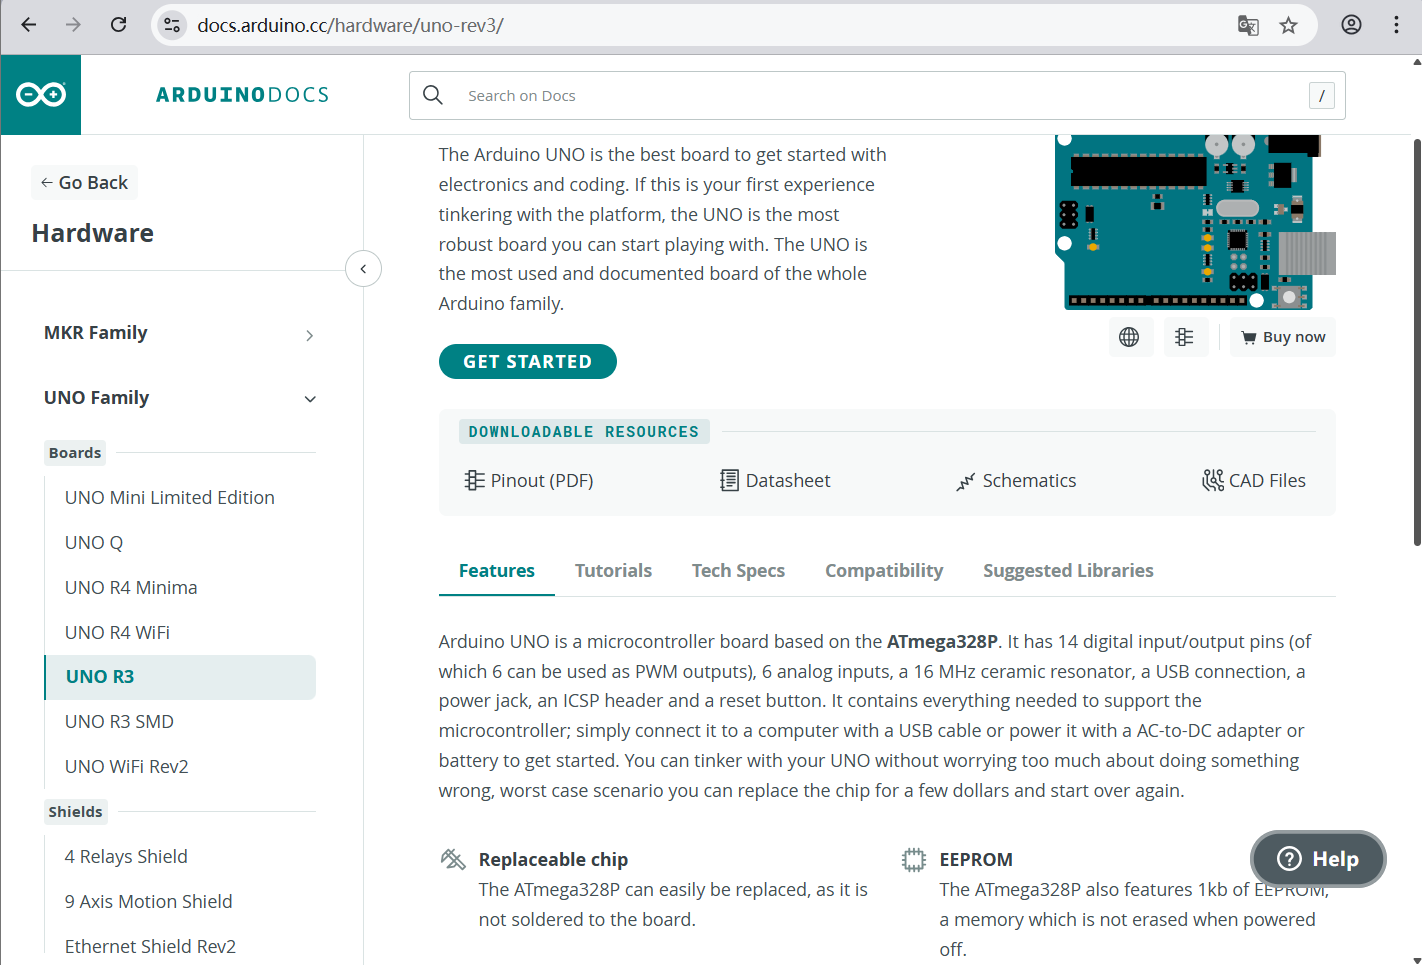Viewport: 1422px width, 965px height.
Task: Open the Tech Specs tab
Action: coord(738,571)
